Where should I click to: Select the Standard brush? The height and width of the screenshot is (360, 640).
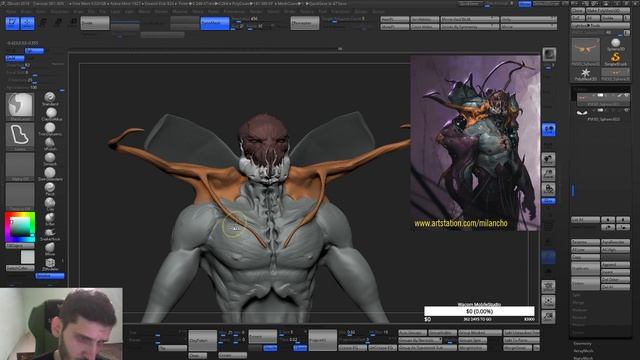click(50, 98)
